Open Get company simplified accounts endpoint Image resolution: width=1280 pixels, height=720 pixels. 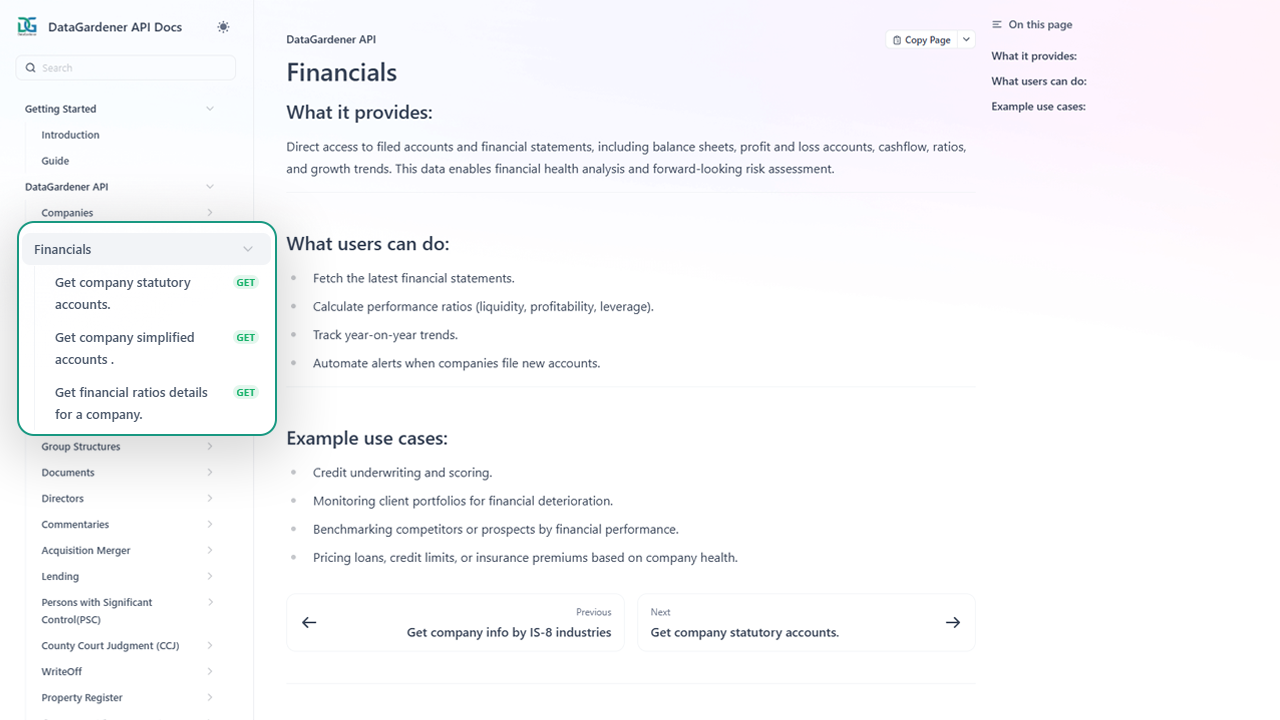[125, 348]
